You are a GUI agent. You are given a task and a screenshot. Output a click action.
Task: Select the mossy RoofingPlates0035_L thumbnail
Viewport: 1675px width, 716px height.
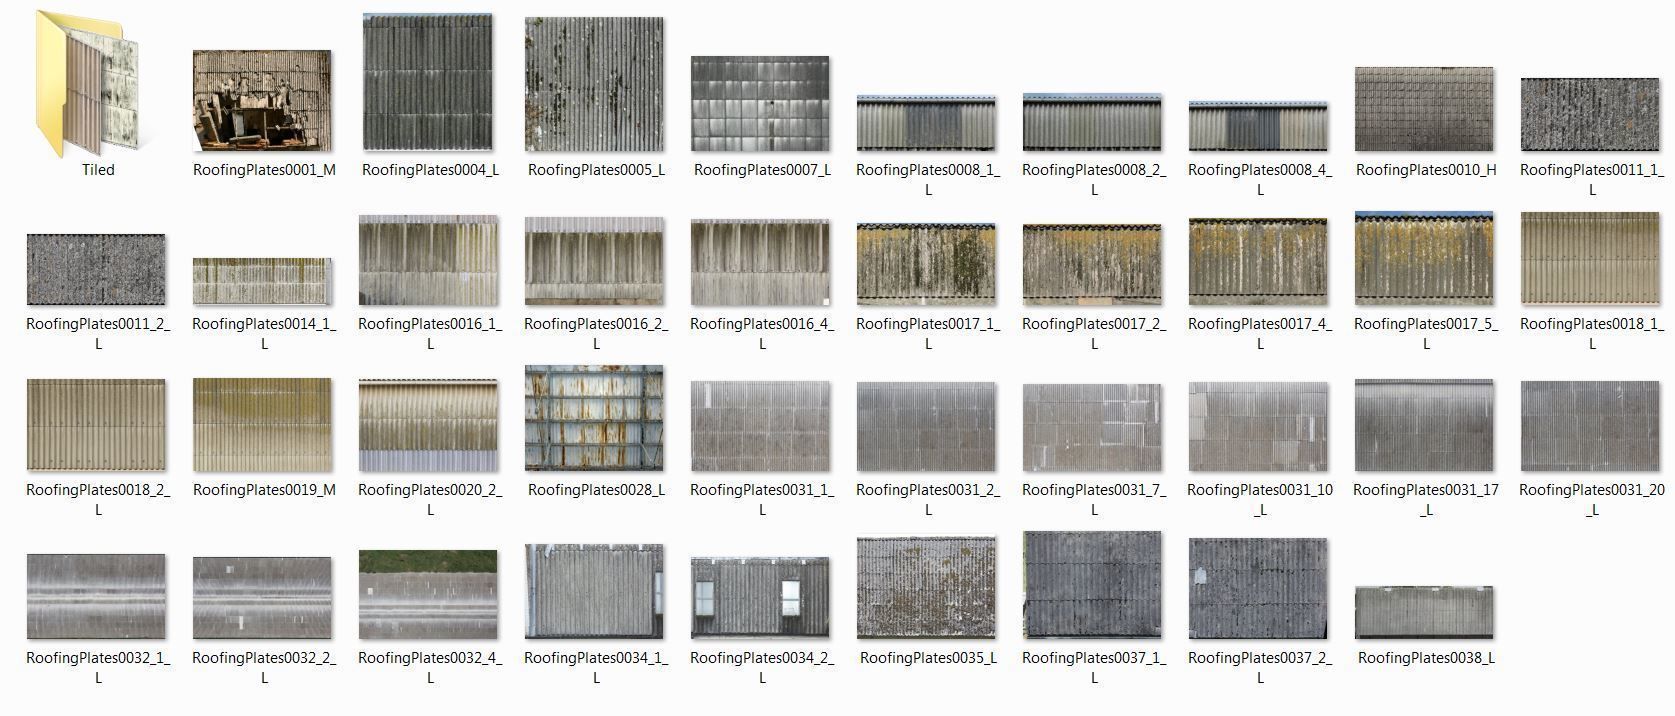coord(926,589)
